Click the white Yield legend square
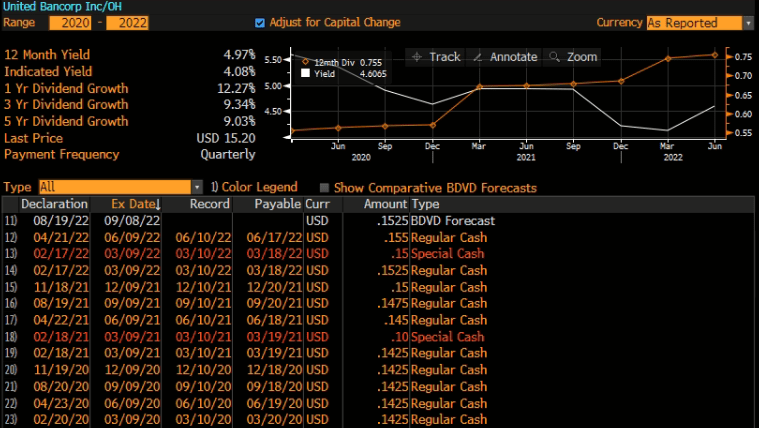759x428 pixels. pyautogui.click(x=305, y=72)
